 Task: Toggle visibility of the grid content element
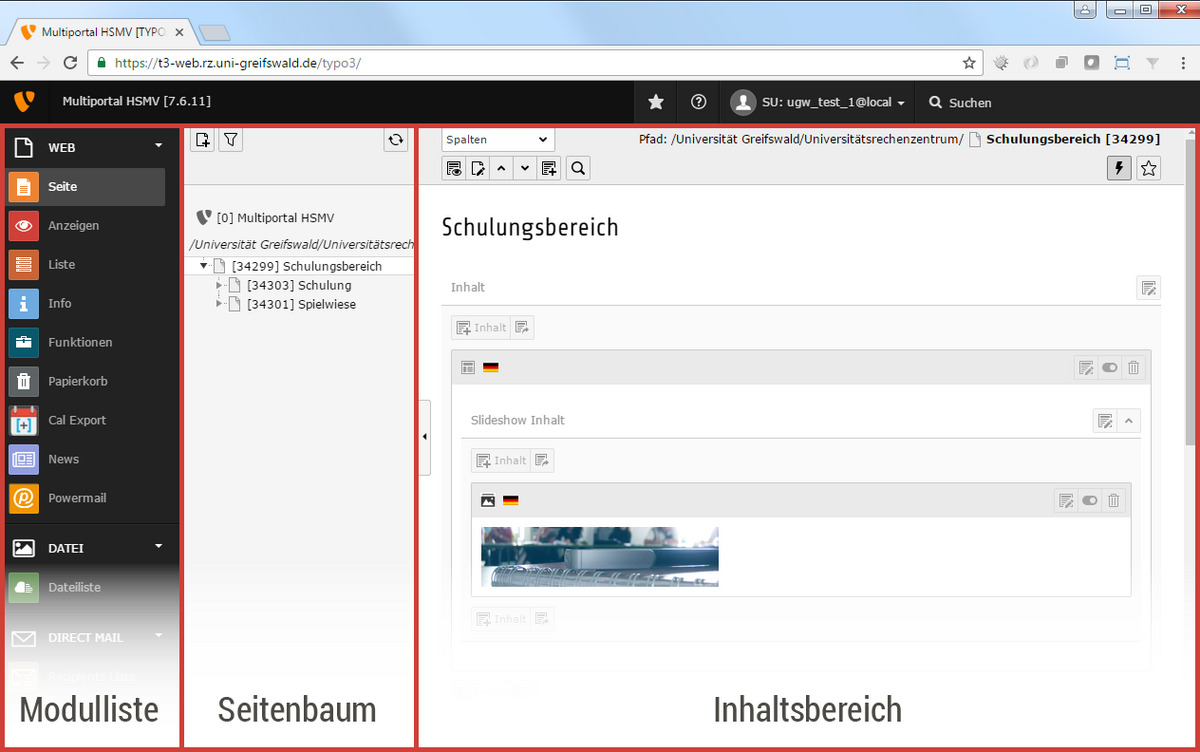(x=1110, y=368)
